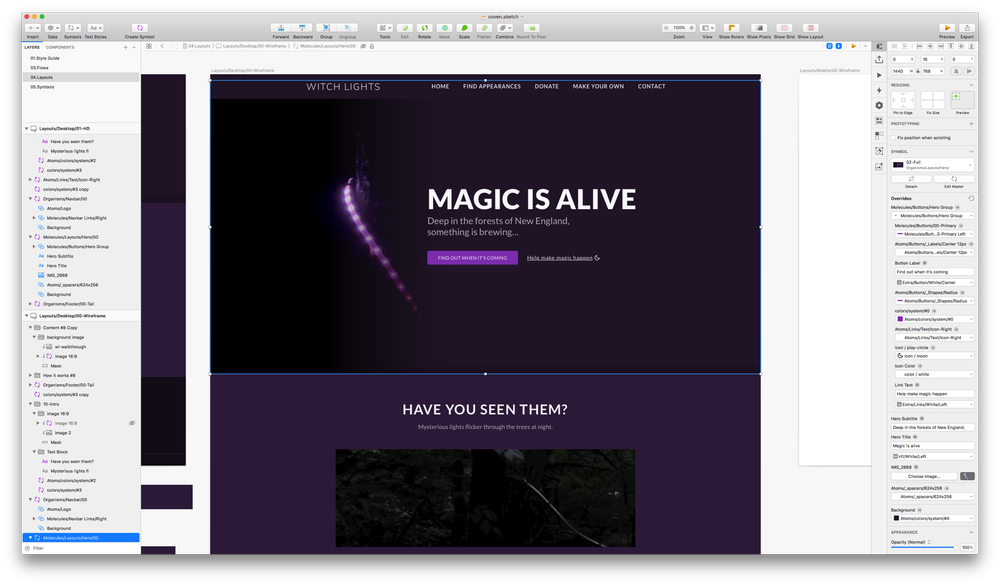Select the Fix Size resizing control
1000x585 pixels.
tap(932, 101)
